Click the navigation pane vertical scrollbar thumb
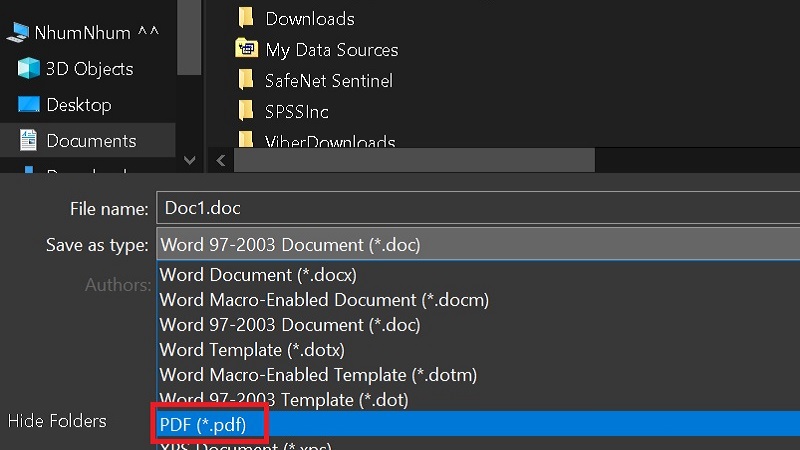 [189, 37]
